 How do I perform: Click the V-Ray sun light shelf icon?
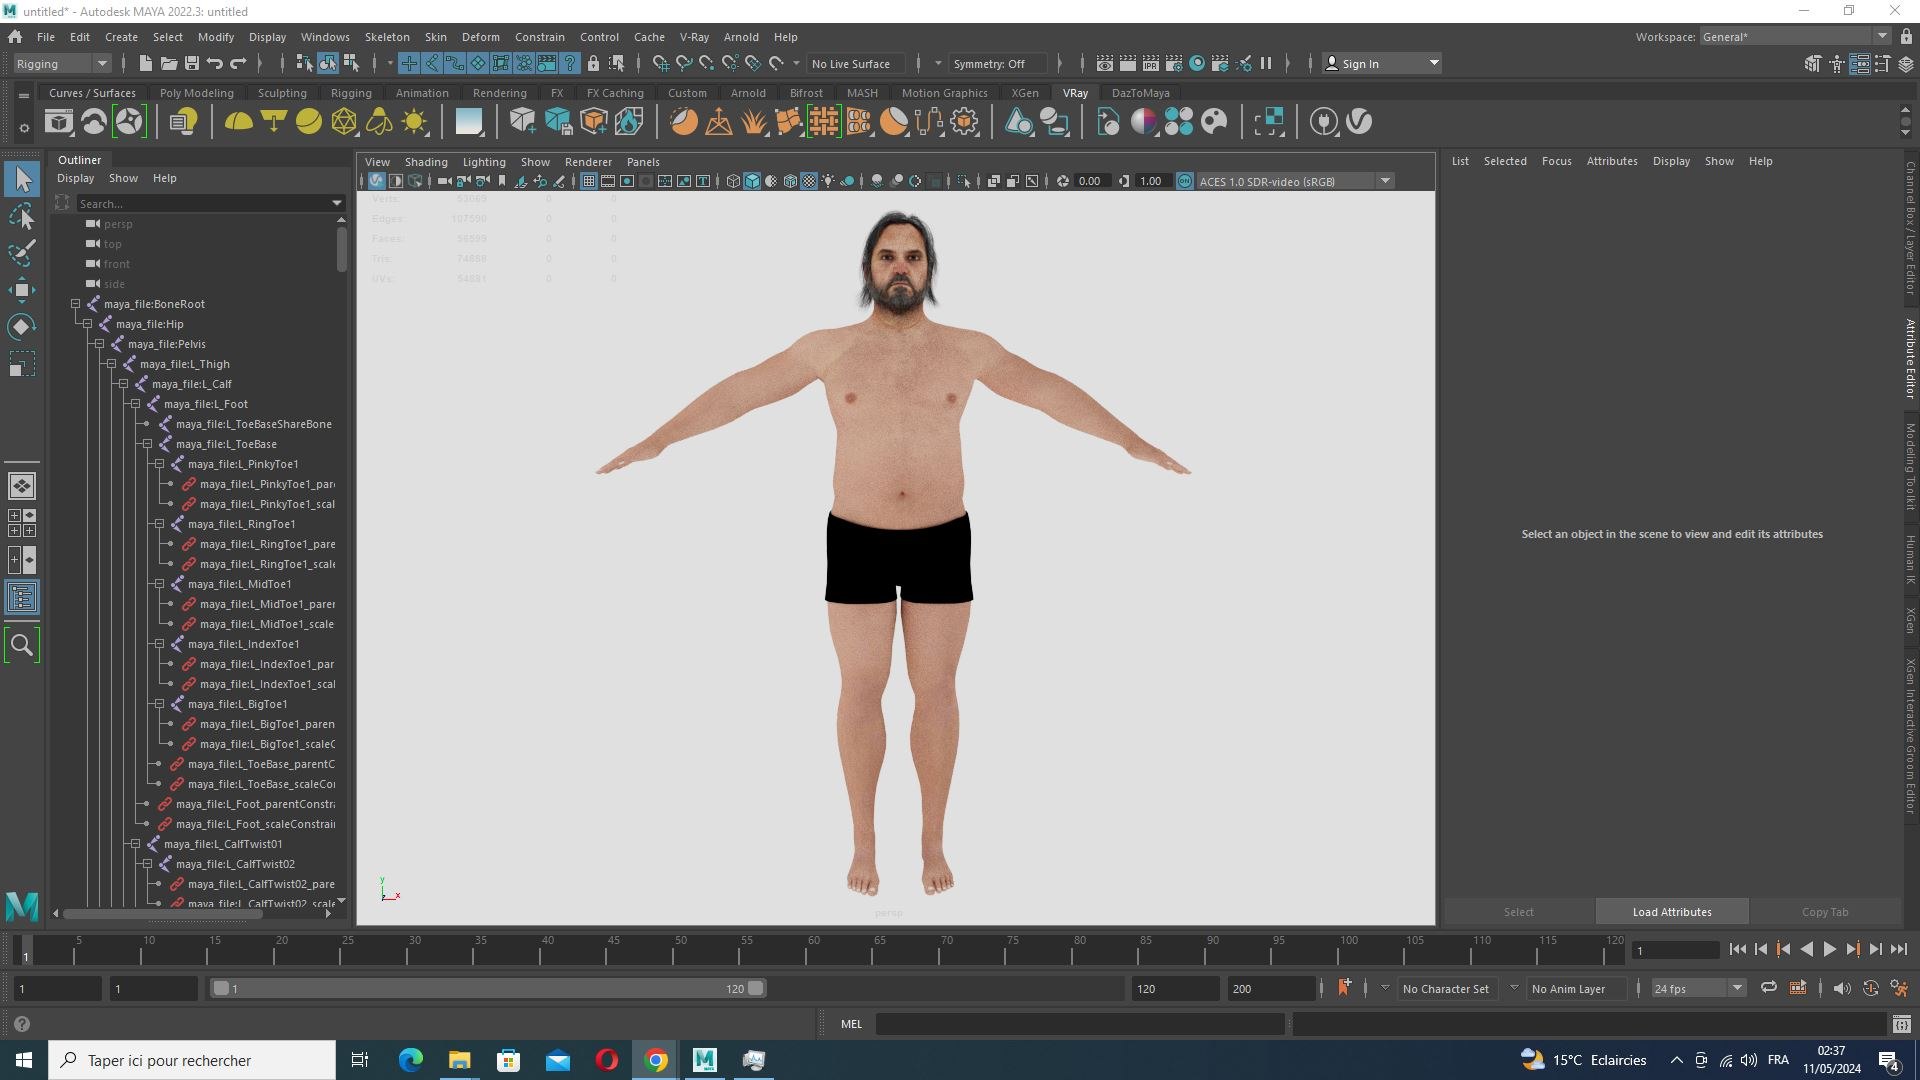[414, 122]
